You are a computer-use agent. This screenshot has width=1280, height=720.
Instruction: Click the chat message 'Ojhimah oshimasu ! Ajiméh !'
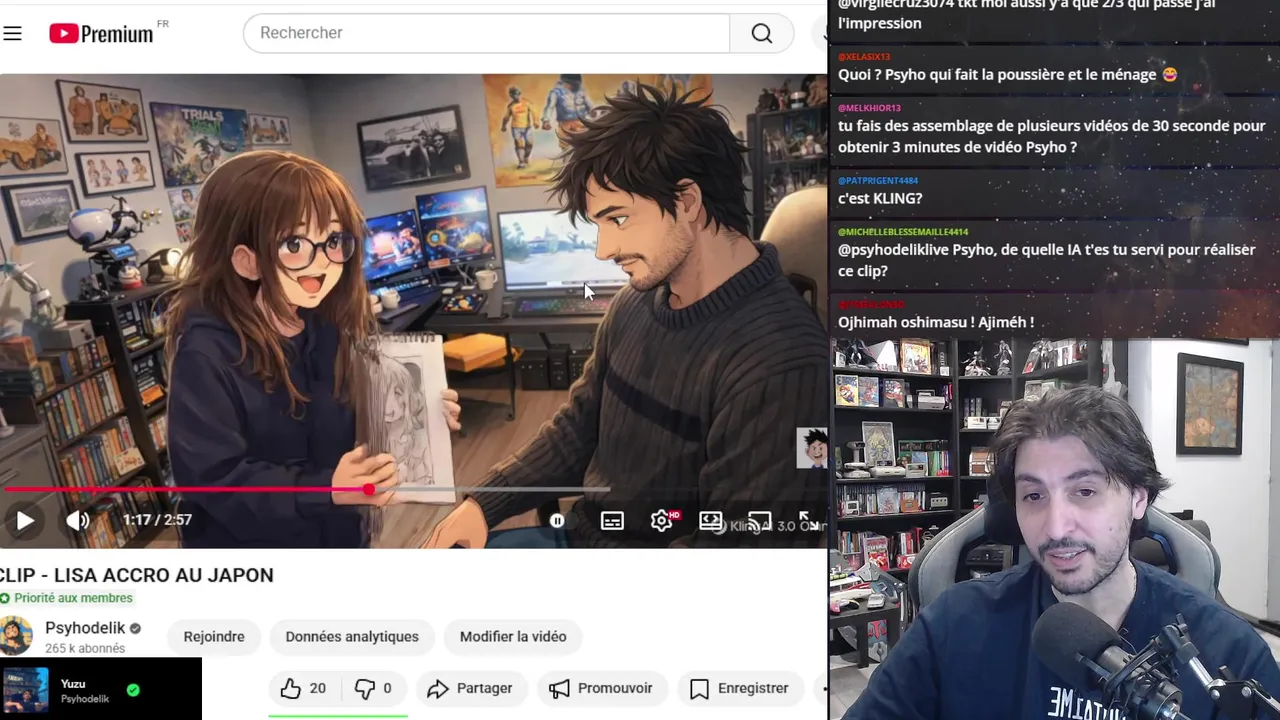[936, 322]
